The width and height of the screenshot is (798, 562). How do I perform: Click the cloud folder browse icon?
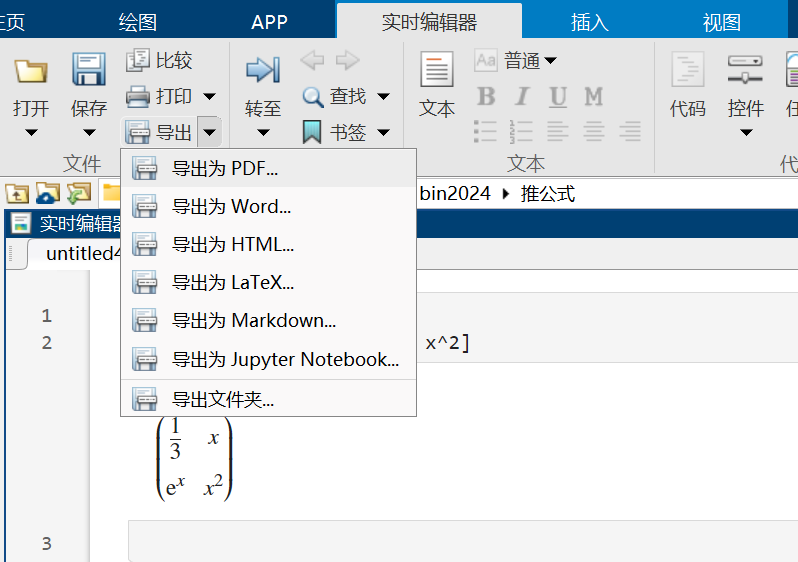click(x=48, y=193)
